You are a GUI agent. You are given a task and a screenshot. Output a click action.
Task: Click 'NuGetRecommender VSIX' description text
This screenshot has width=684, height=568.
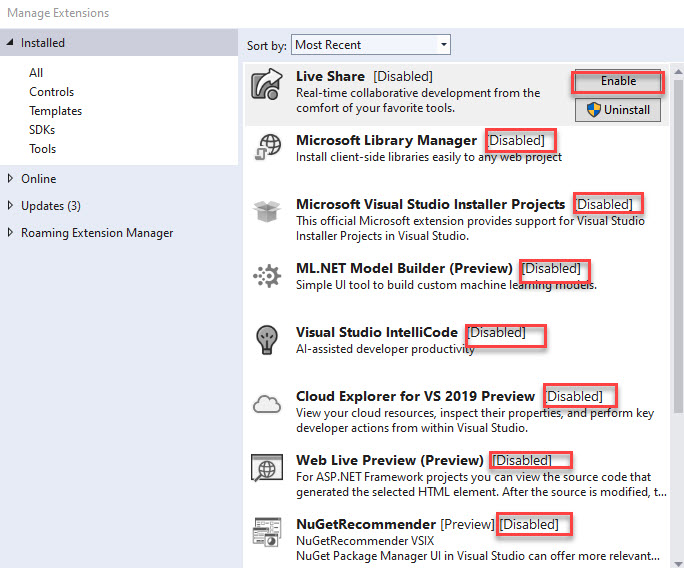click(365, 541)
